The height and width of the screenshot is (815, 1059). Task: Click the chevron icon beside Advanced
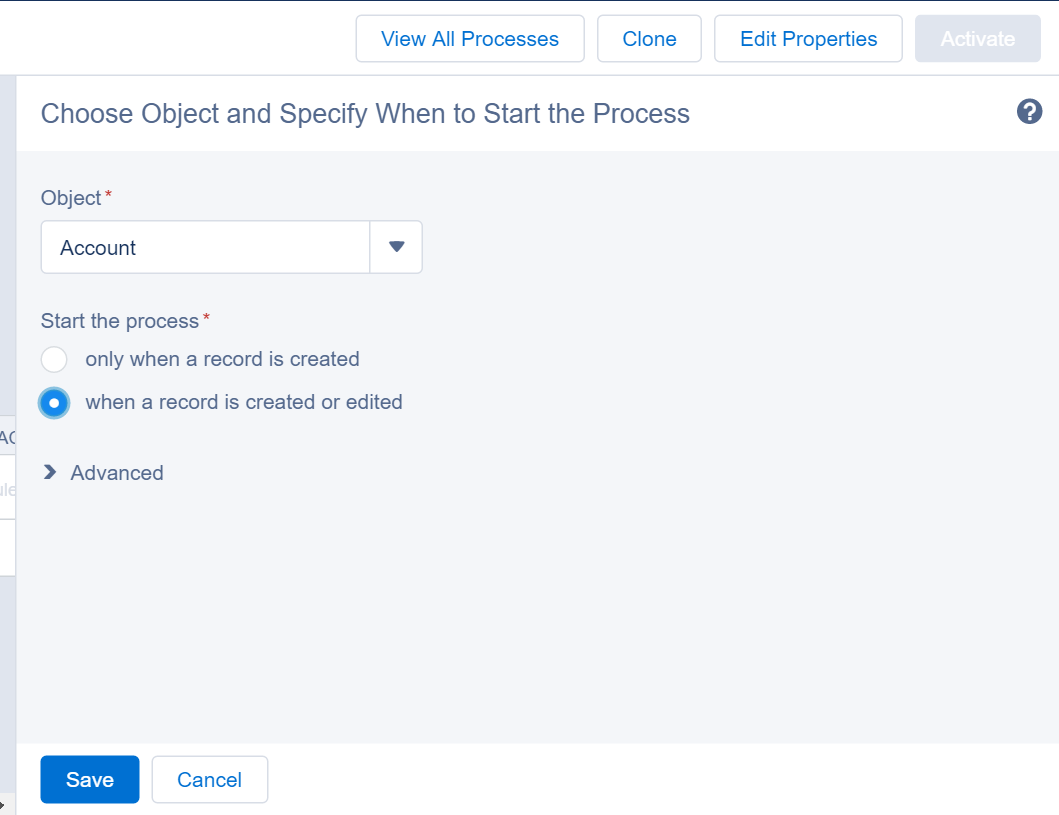[x=50, y=473]
